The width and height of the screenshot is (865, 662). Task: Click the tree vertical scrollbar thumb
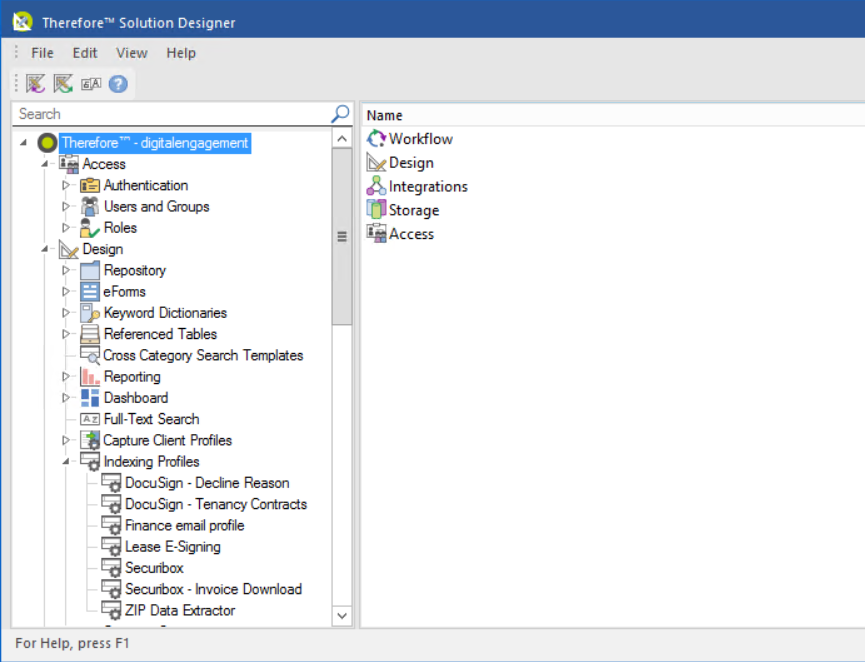(342, 237)
